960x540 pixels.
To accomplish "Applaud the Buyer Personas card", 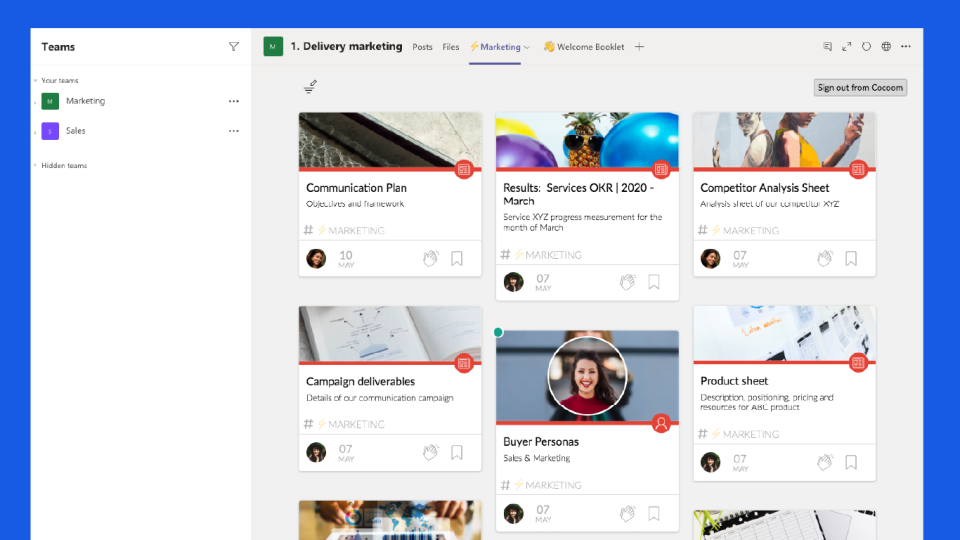I will click(x=628, y=513).
